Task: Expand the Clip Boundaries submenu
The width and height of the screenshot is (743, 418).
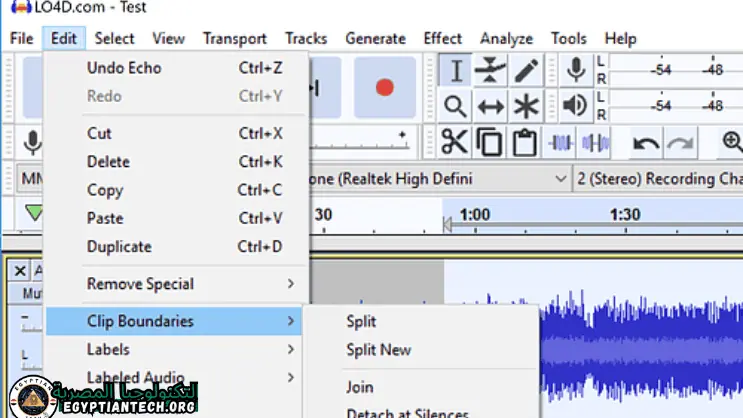Action: [x=174, y=321]
